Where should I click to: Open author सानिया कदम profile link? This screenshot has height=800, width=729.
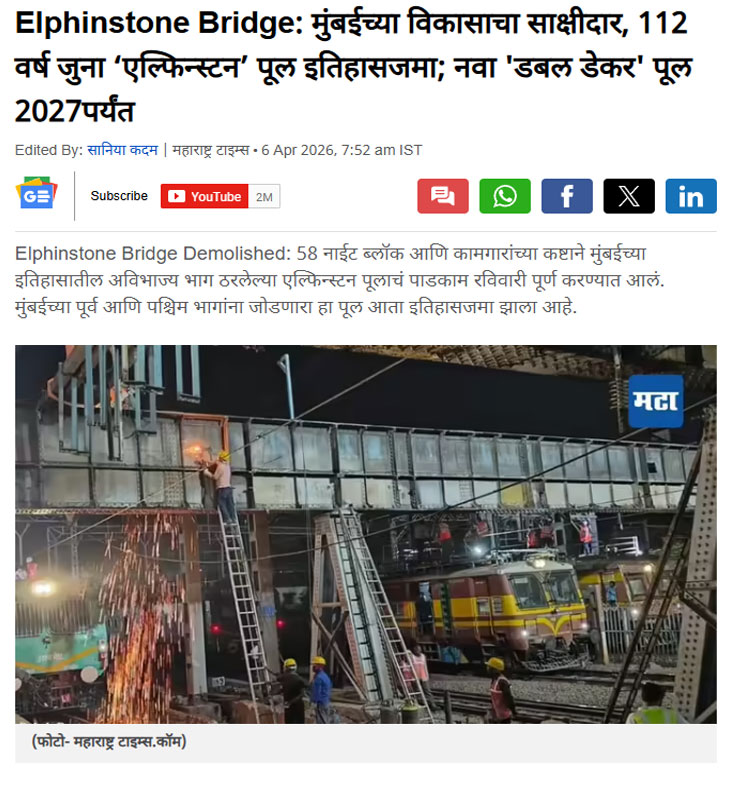pyautogui.click(x=122, y=150)
